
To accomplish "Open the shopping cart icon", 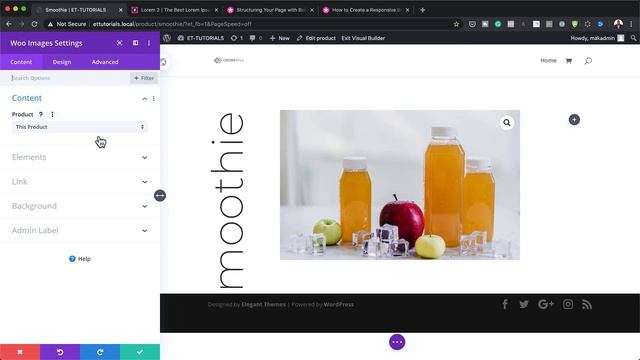I will (569, 60).
